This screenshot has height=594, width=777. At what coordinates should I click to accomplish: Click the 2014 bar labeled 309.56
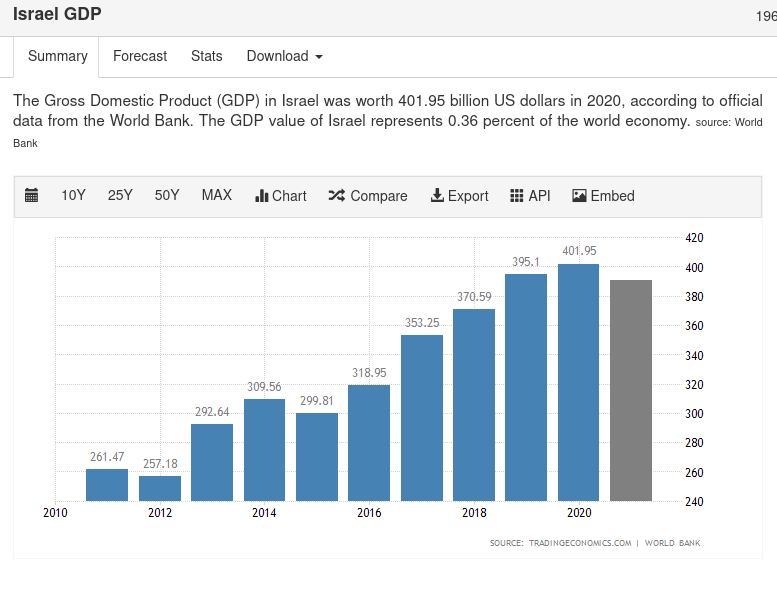264,450
